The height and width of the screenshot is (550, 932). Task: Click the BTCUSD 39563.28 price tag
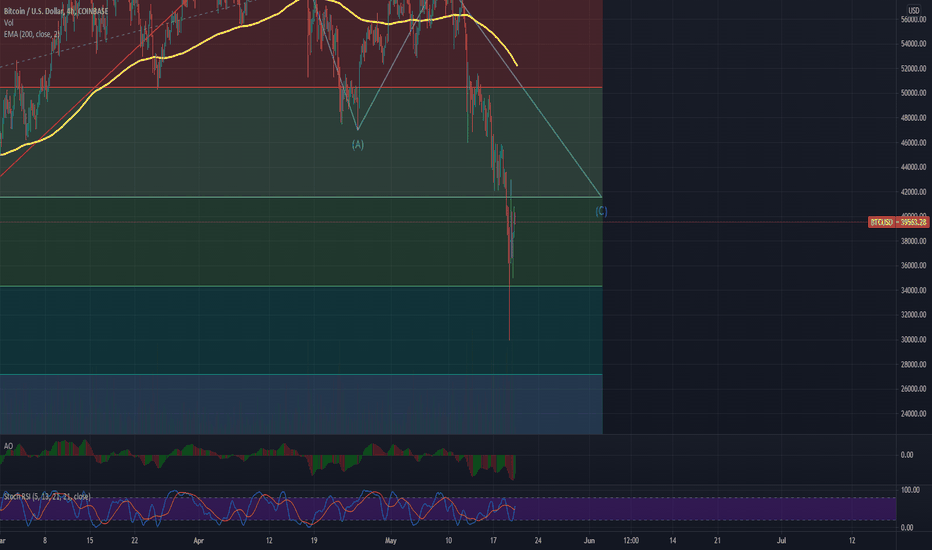coord(898,222)
